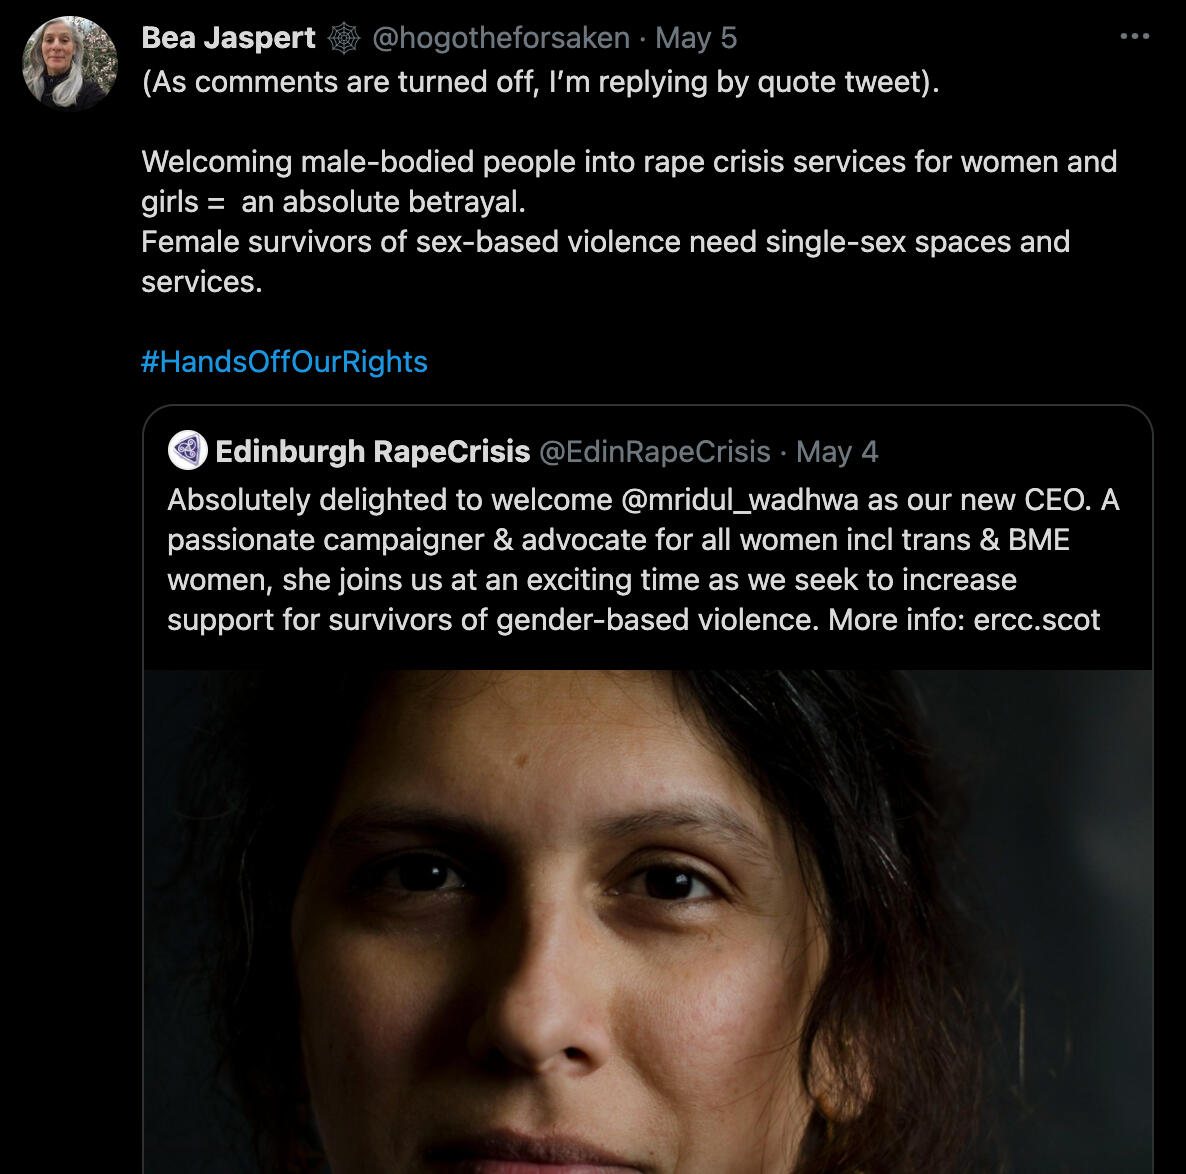Click the 'As comments are turned off' line
The height and width of the screenshot is (1174, 1186).
coord(540,82)
